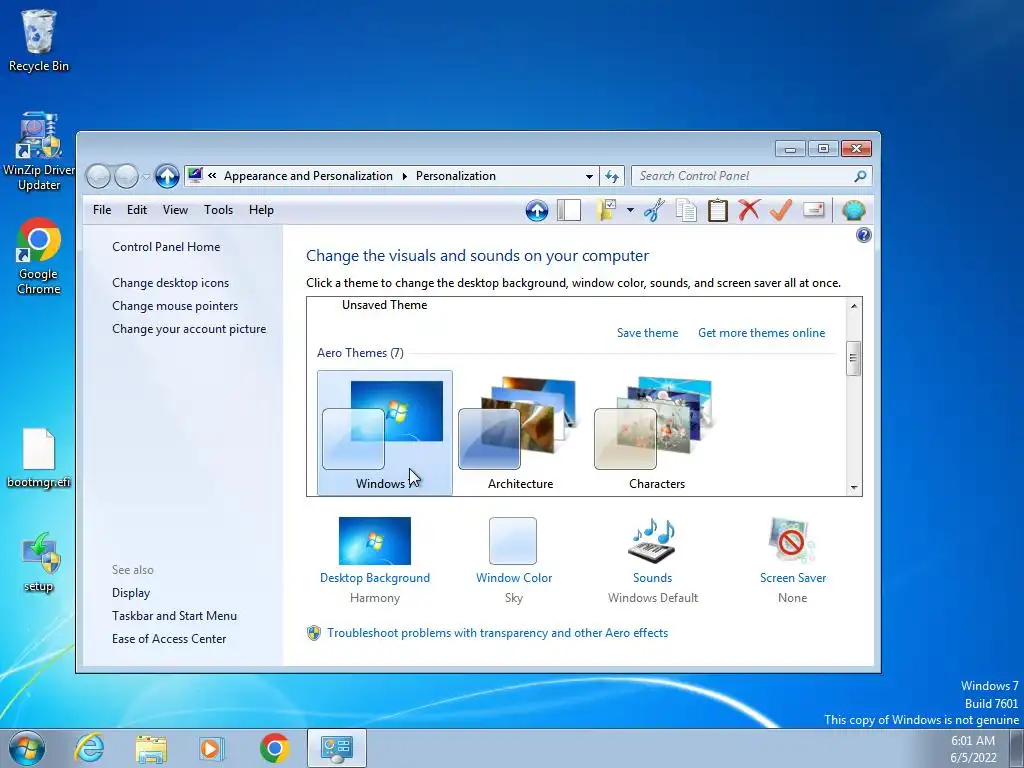The image size is (1024, 768).
Task: Click the Copy pages icon
Action: coord(686,210)
